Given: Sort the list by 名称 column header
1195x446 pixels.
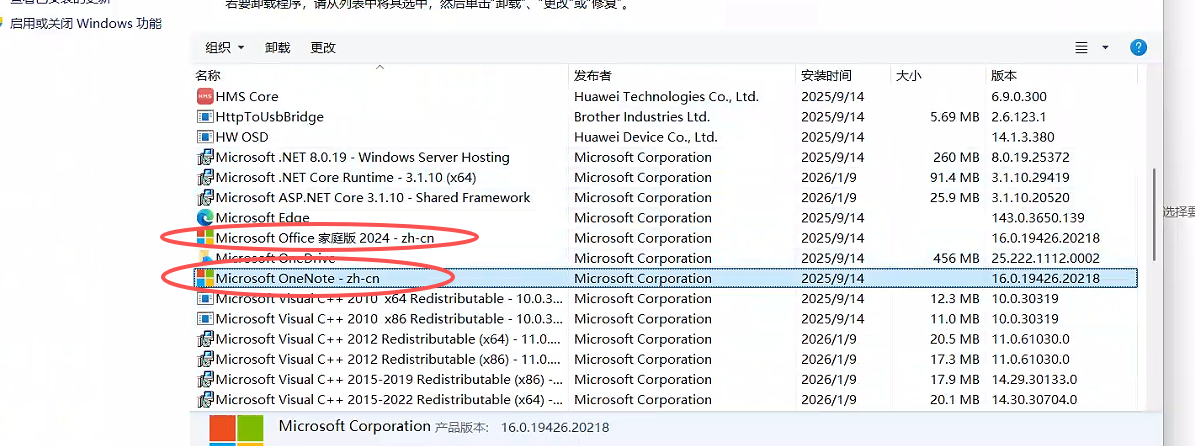Looking at the screenshot, I should pos(209,75).
